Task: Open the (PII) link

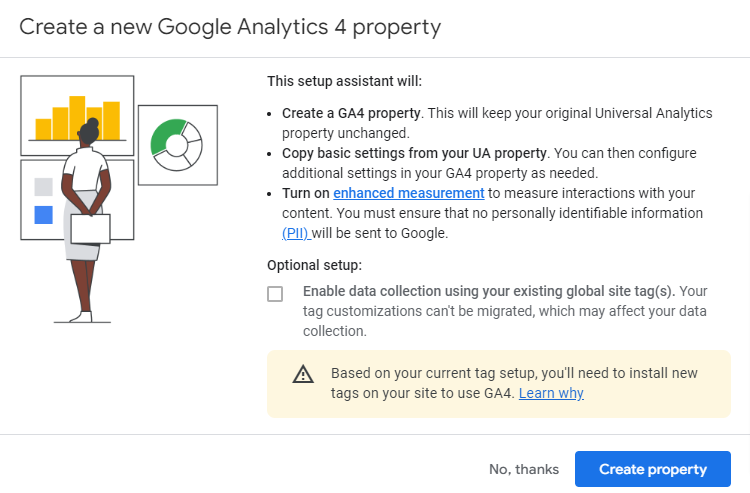Action: (296, 233)
